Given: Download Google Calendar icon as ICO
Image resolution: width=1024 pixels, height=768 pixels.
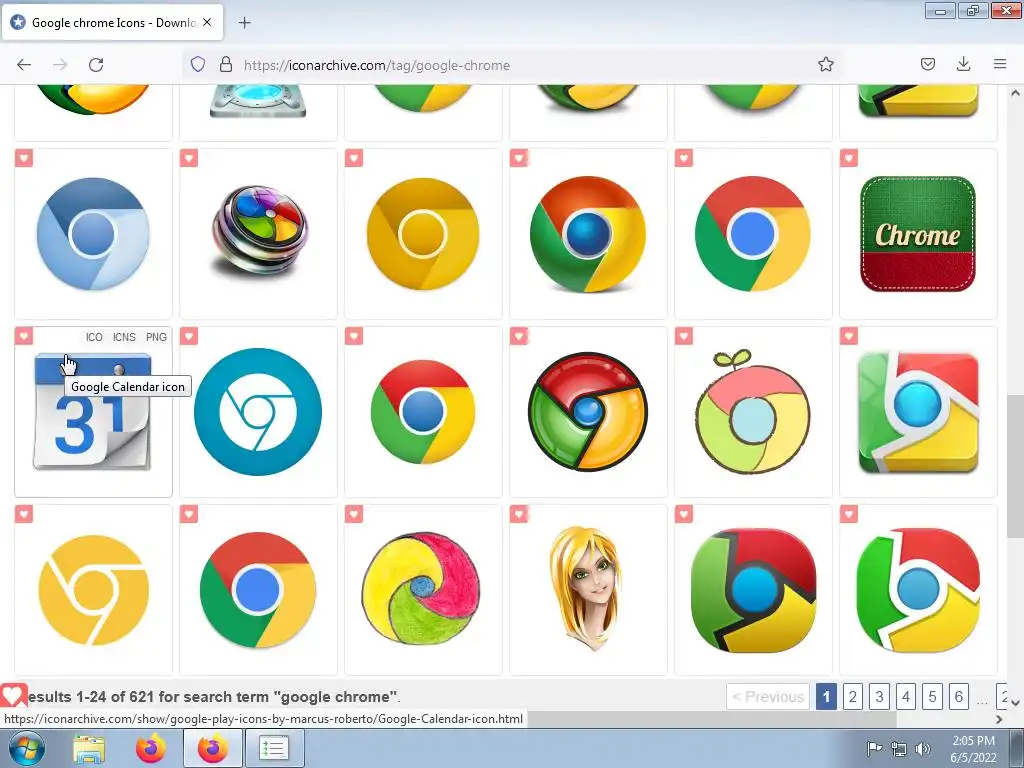Looking at the screenshot, I should pos(94,337).
